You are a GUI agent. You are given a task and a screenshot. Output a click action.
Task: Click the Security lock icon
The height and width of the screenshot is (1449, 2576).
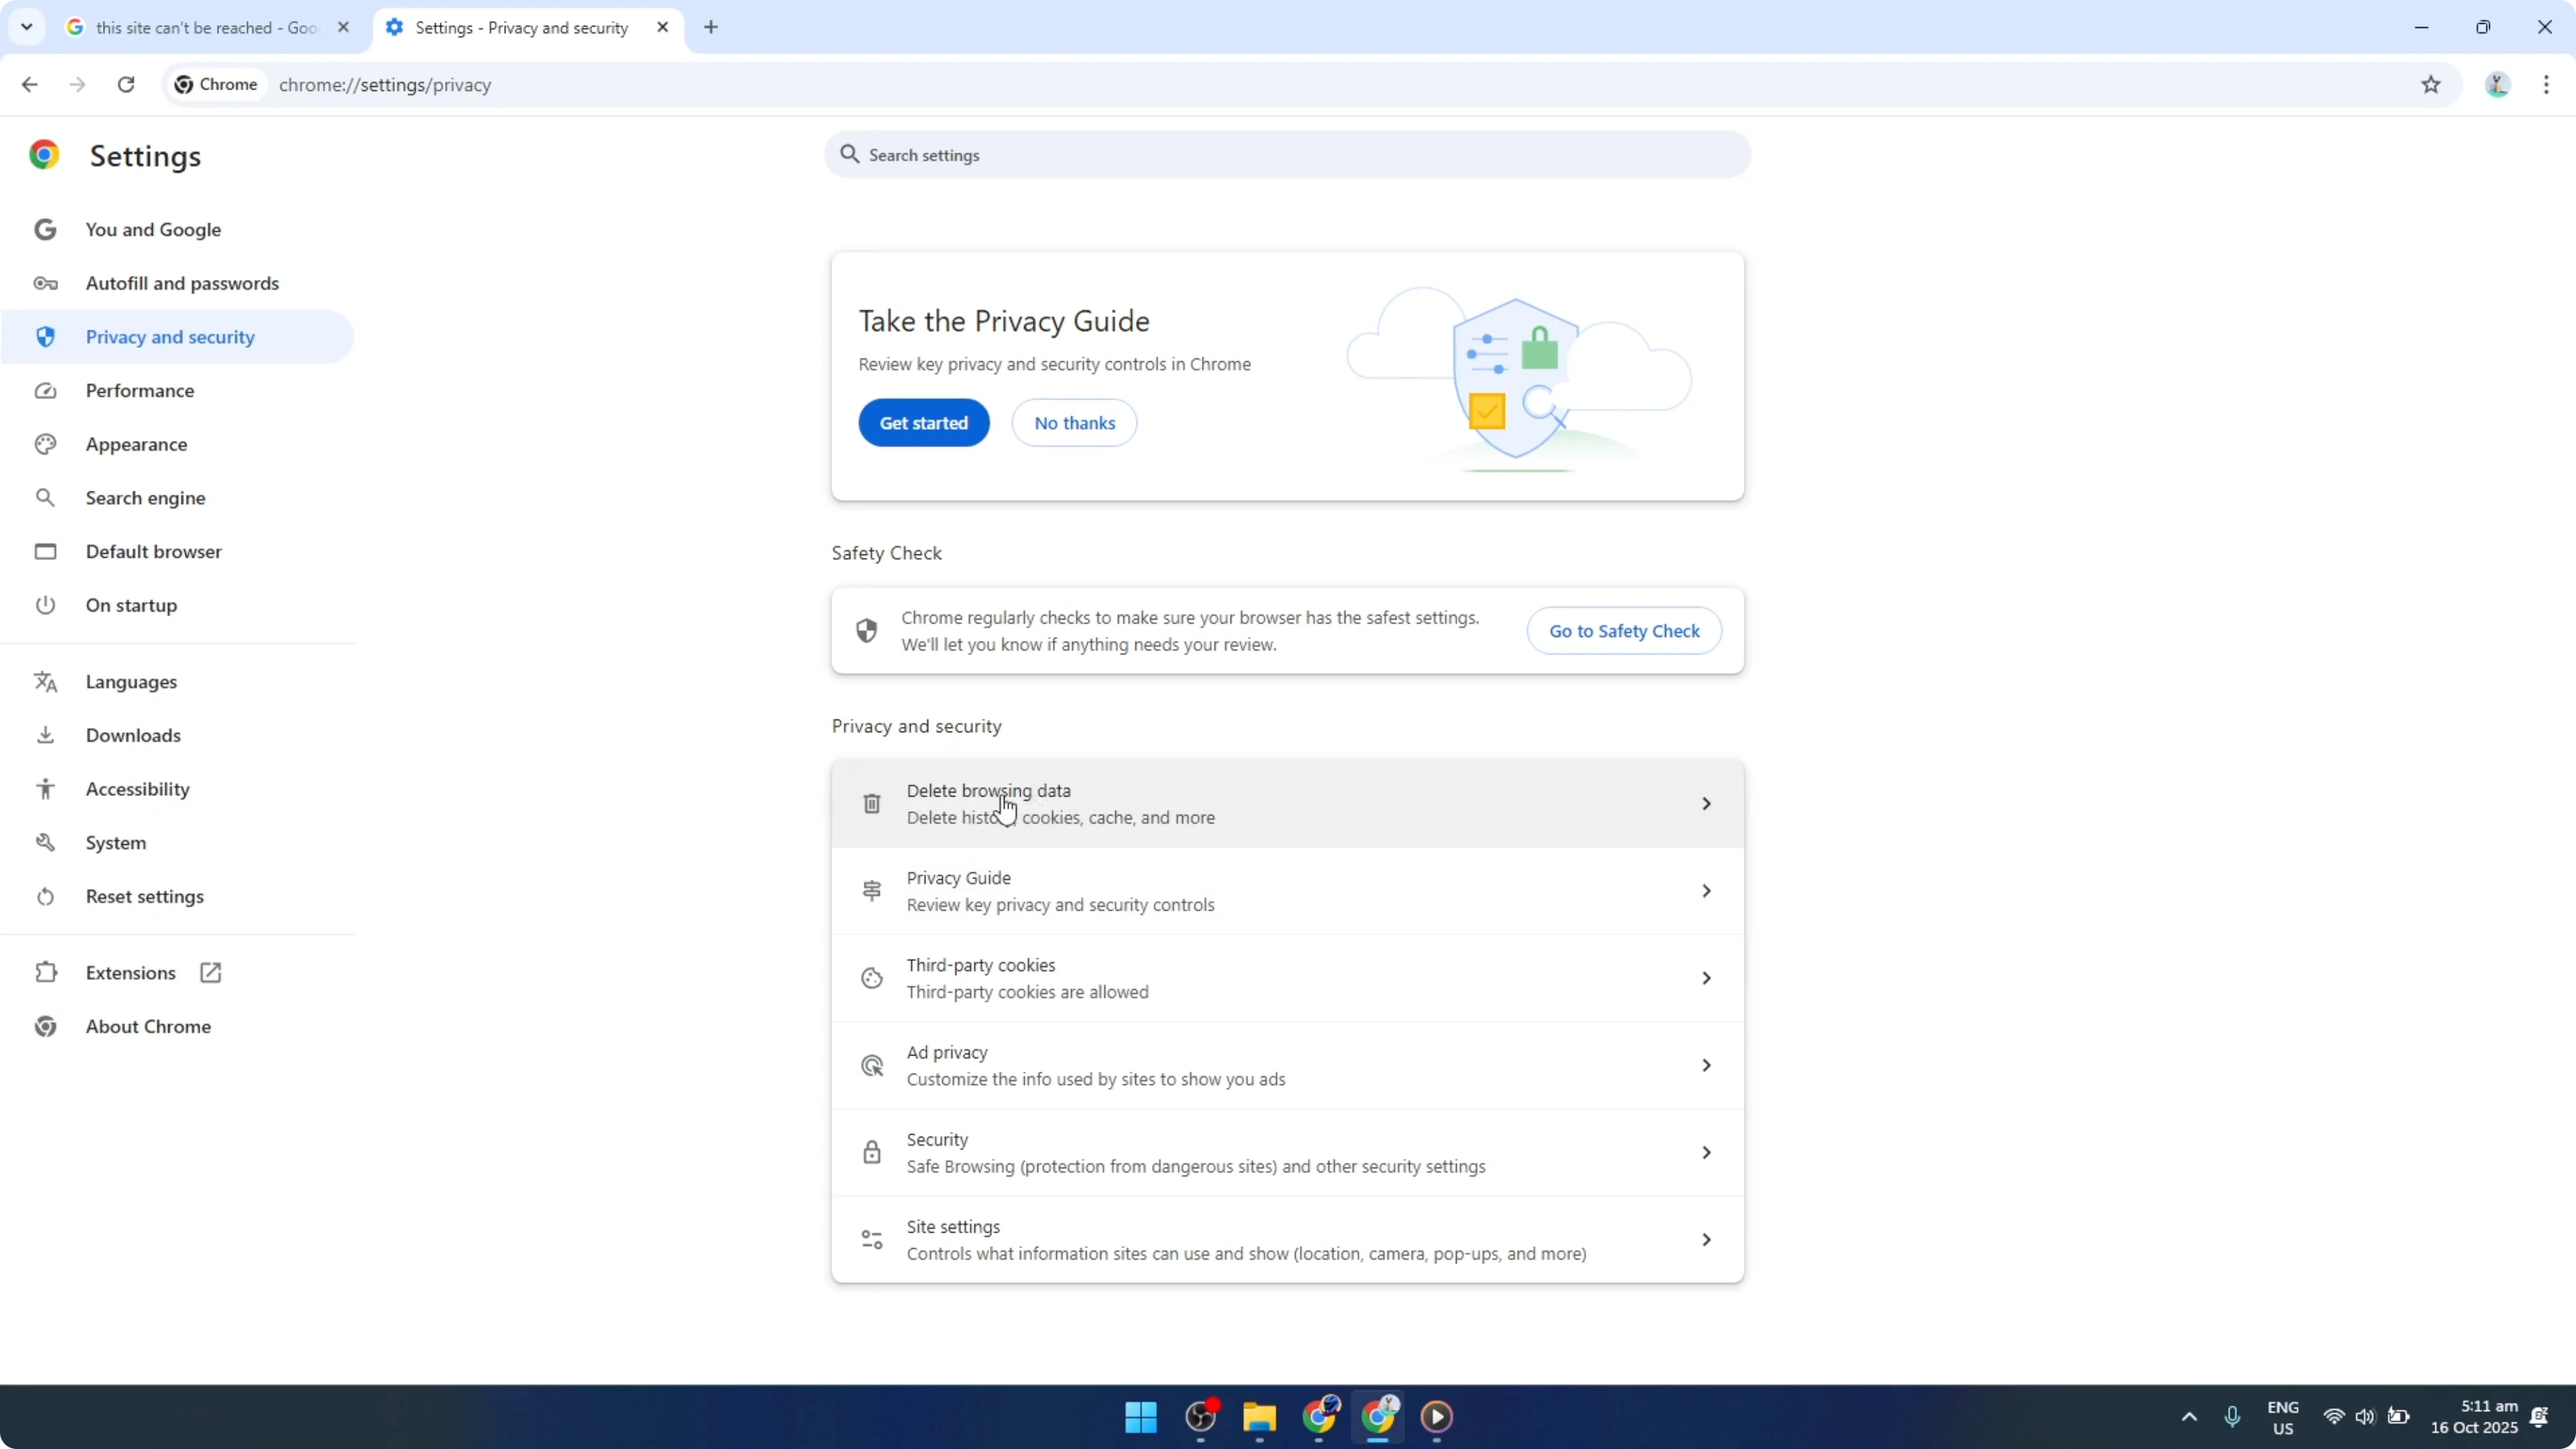pos(872,1153)
